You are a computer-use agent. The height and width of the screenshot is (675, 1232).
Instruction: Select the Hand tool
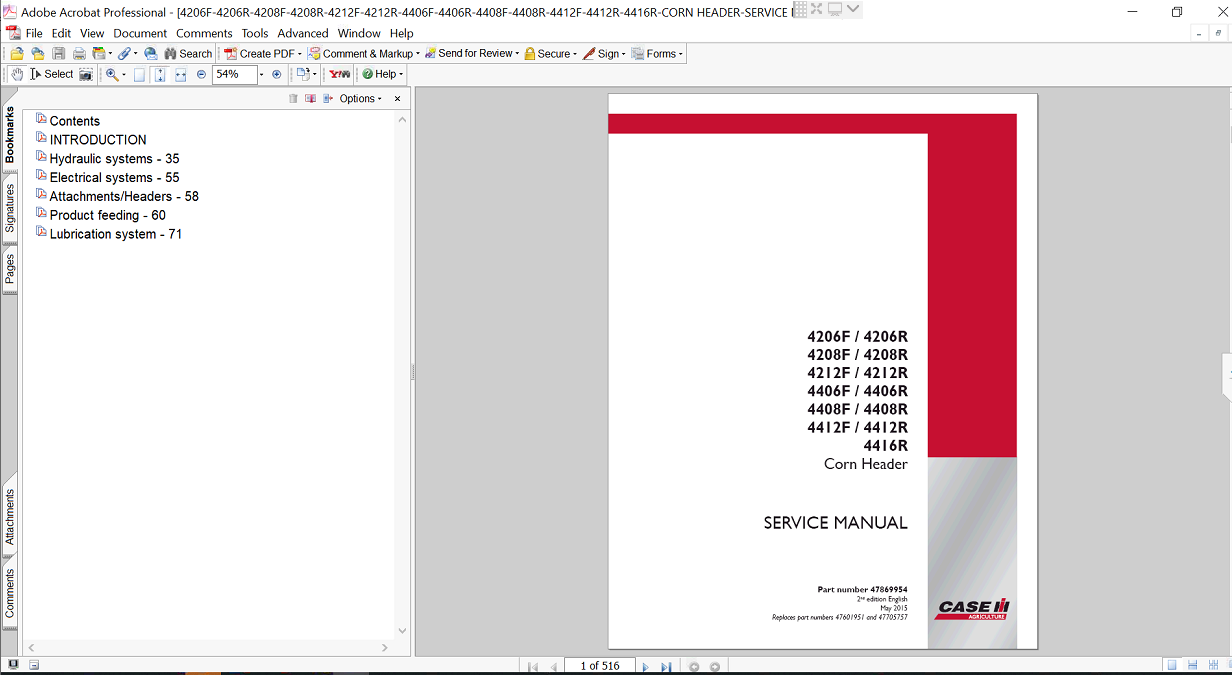[17, 74]
